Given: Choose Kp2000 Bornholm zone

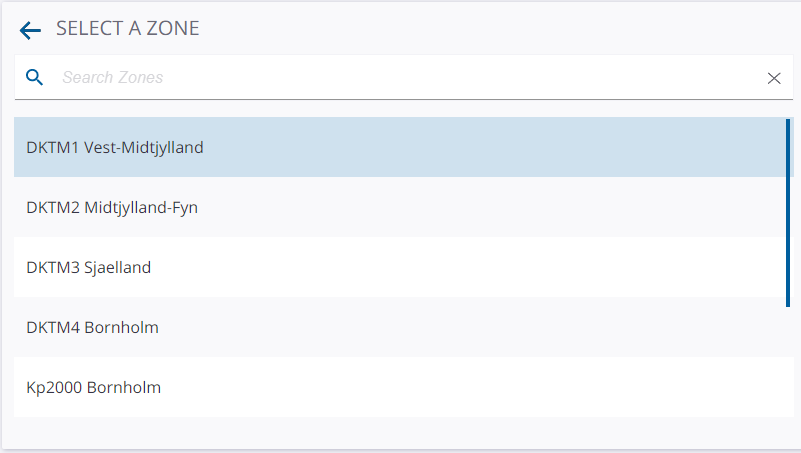Looking at the screenshot, I should click(400, 387).
